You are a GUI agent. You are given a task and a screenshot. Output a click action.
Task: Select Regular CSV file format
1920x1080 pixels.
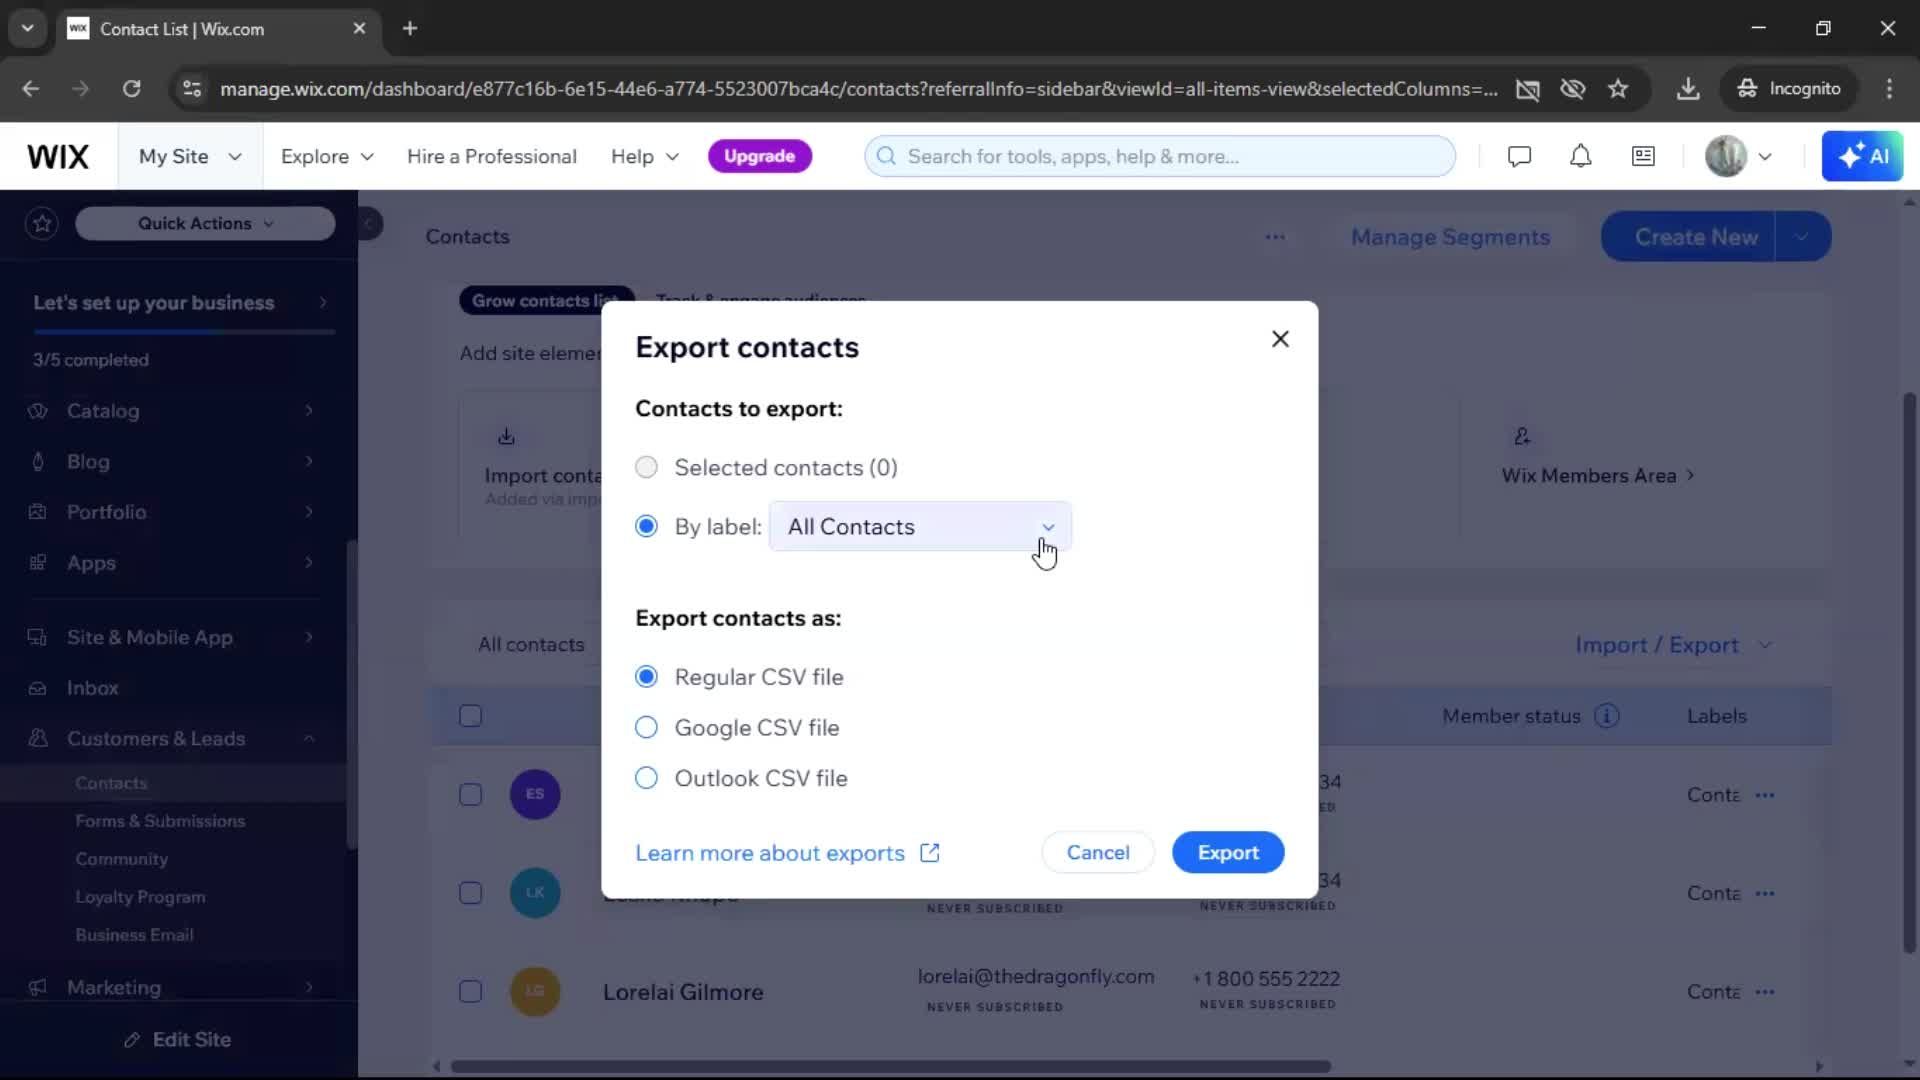point(646,677)
